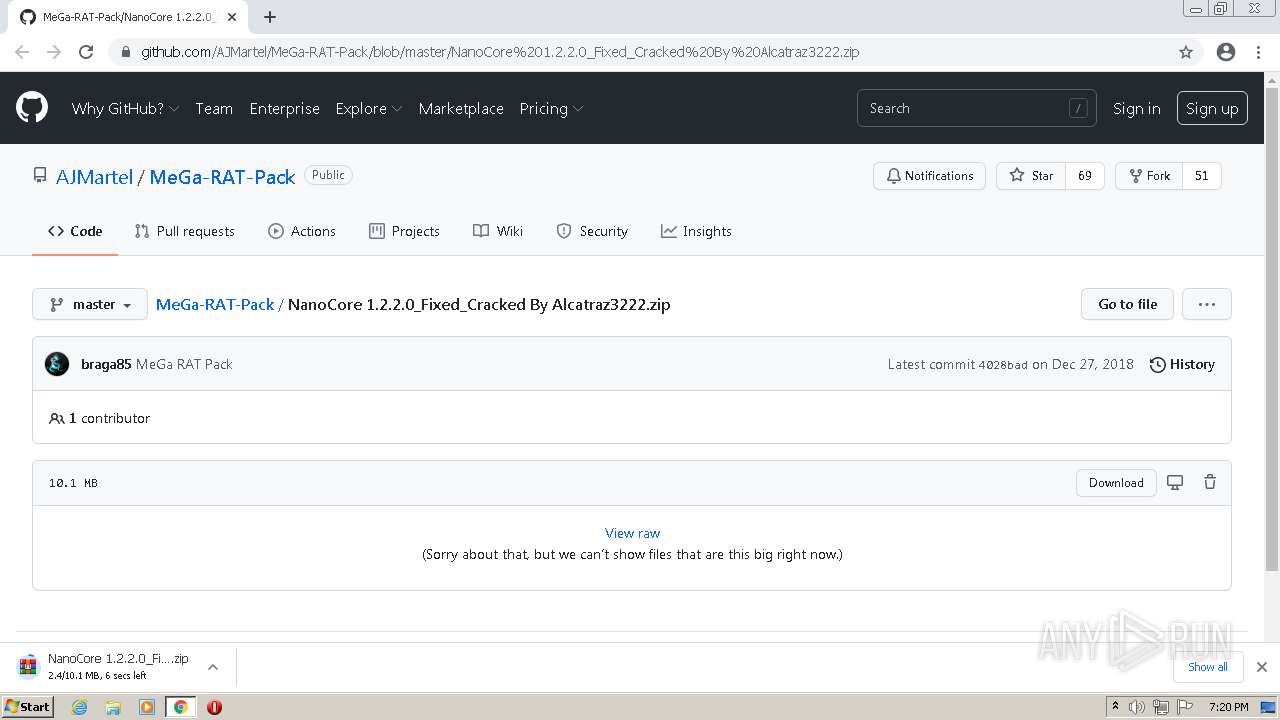Expand Explore dropdown menu
This screenshot has height=720, width=1280.
[x=369, y=108]
